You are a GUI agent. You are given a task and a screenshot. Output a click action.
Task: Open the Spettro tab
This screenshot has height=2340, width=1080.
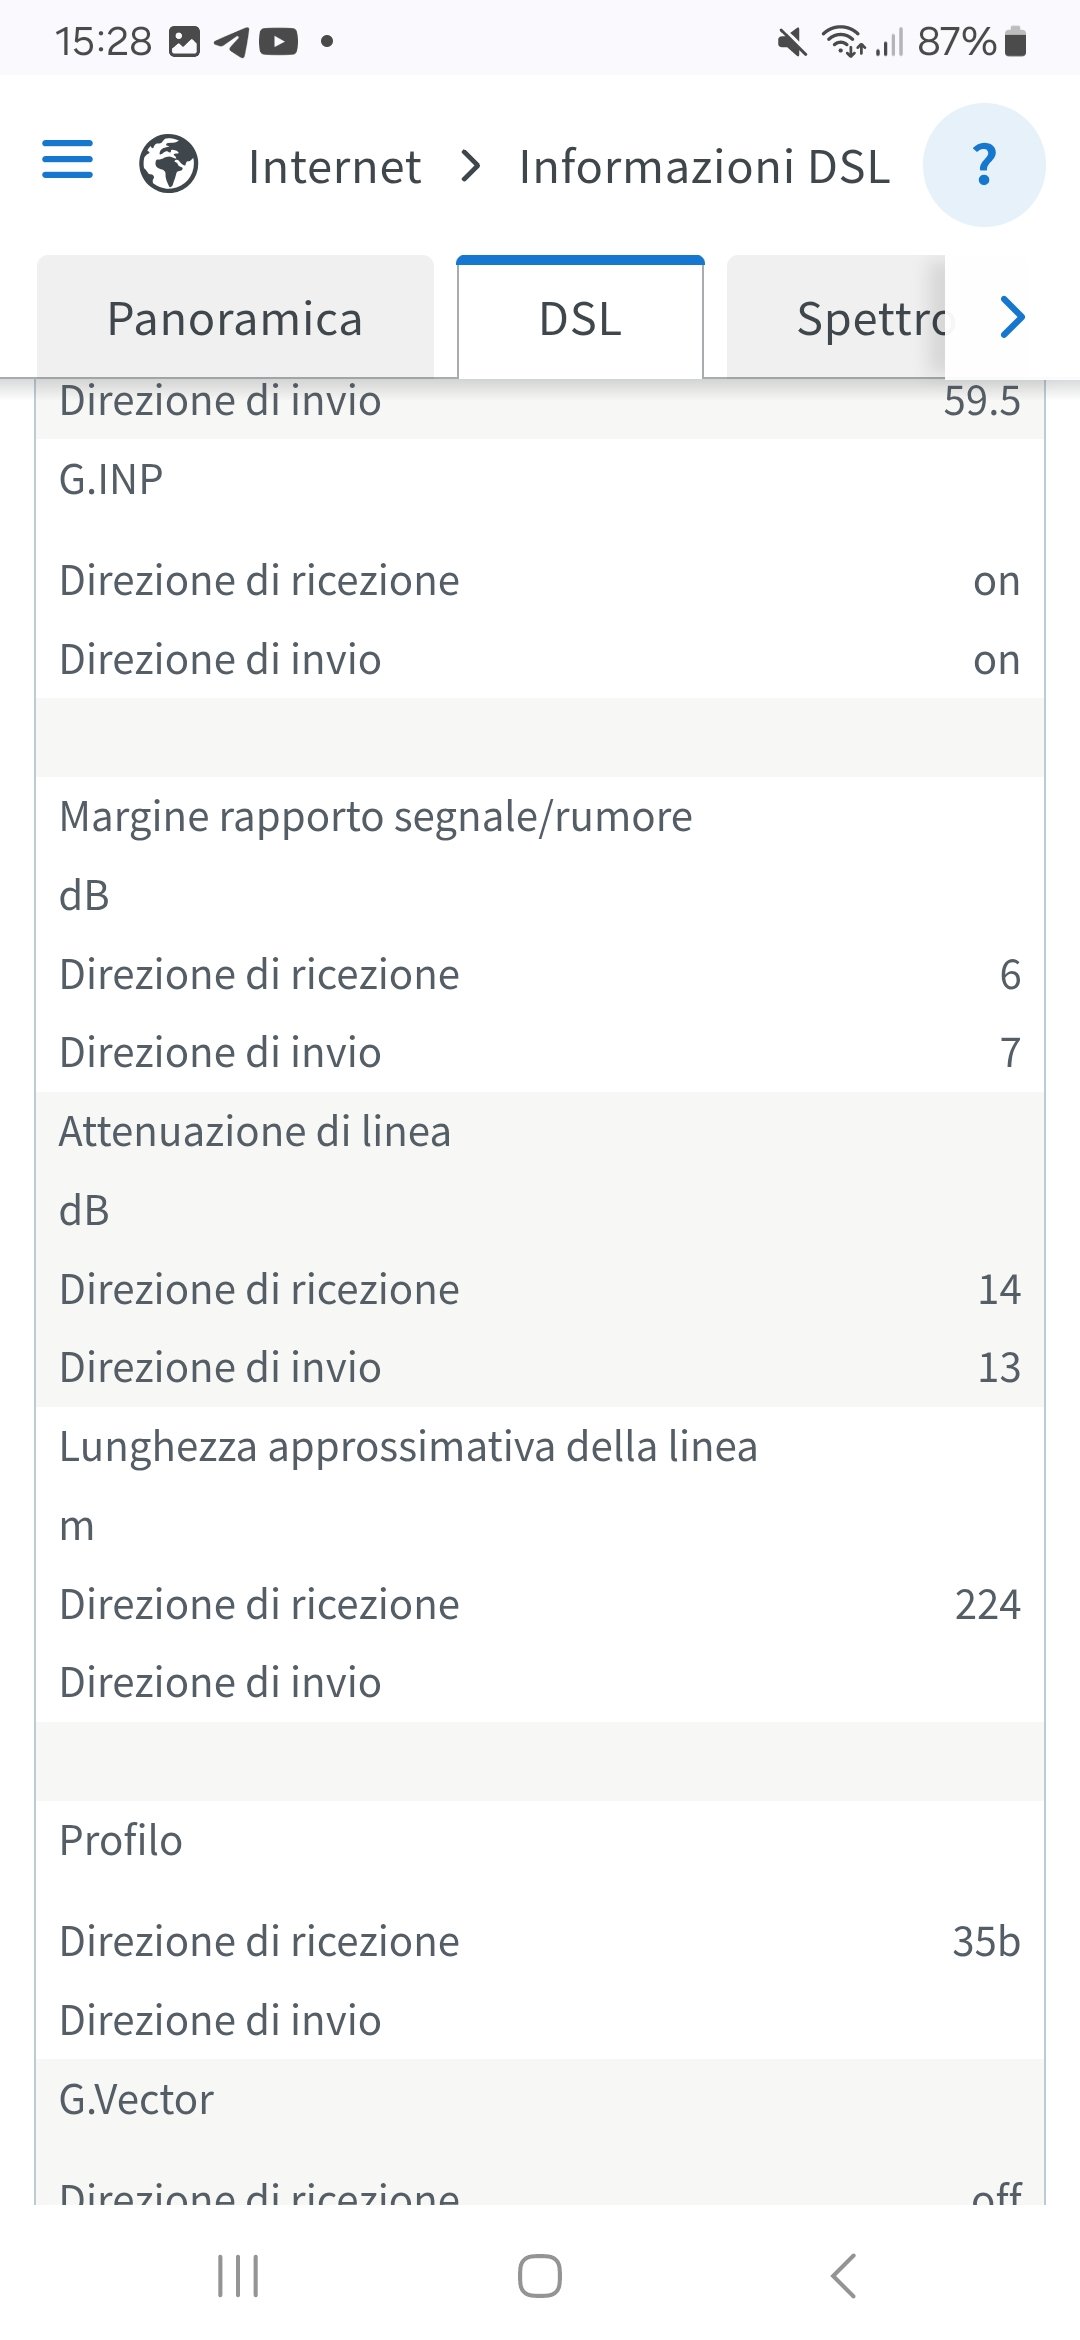point(870,319)
